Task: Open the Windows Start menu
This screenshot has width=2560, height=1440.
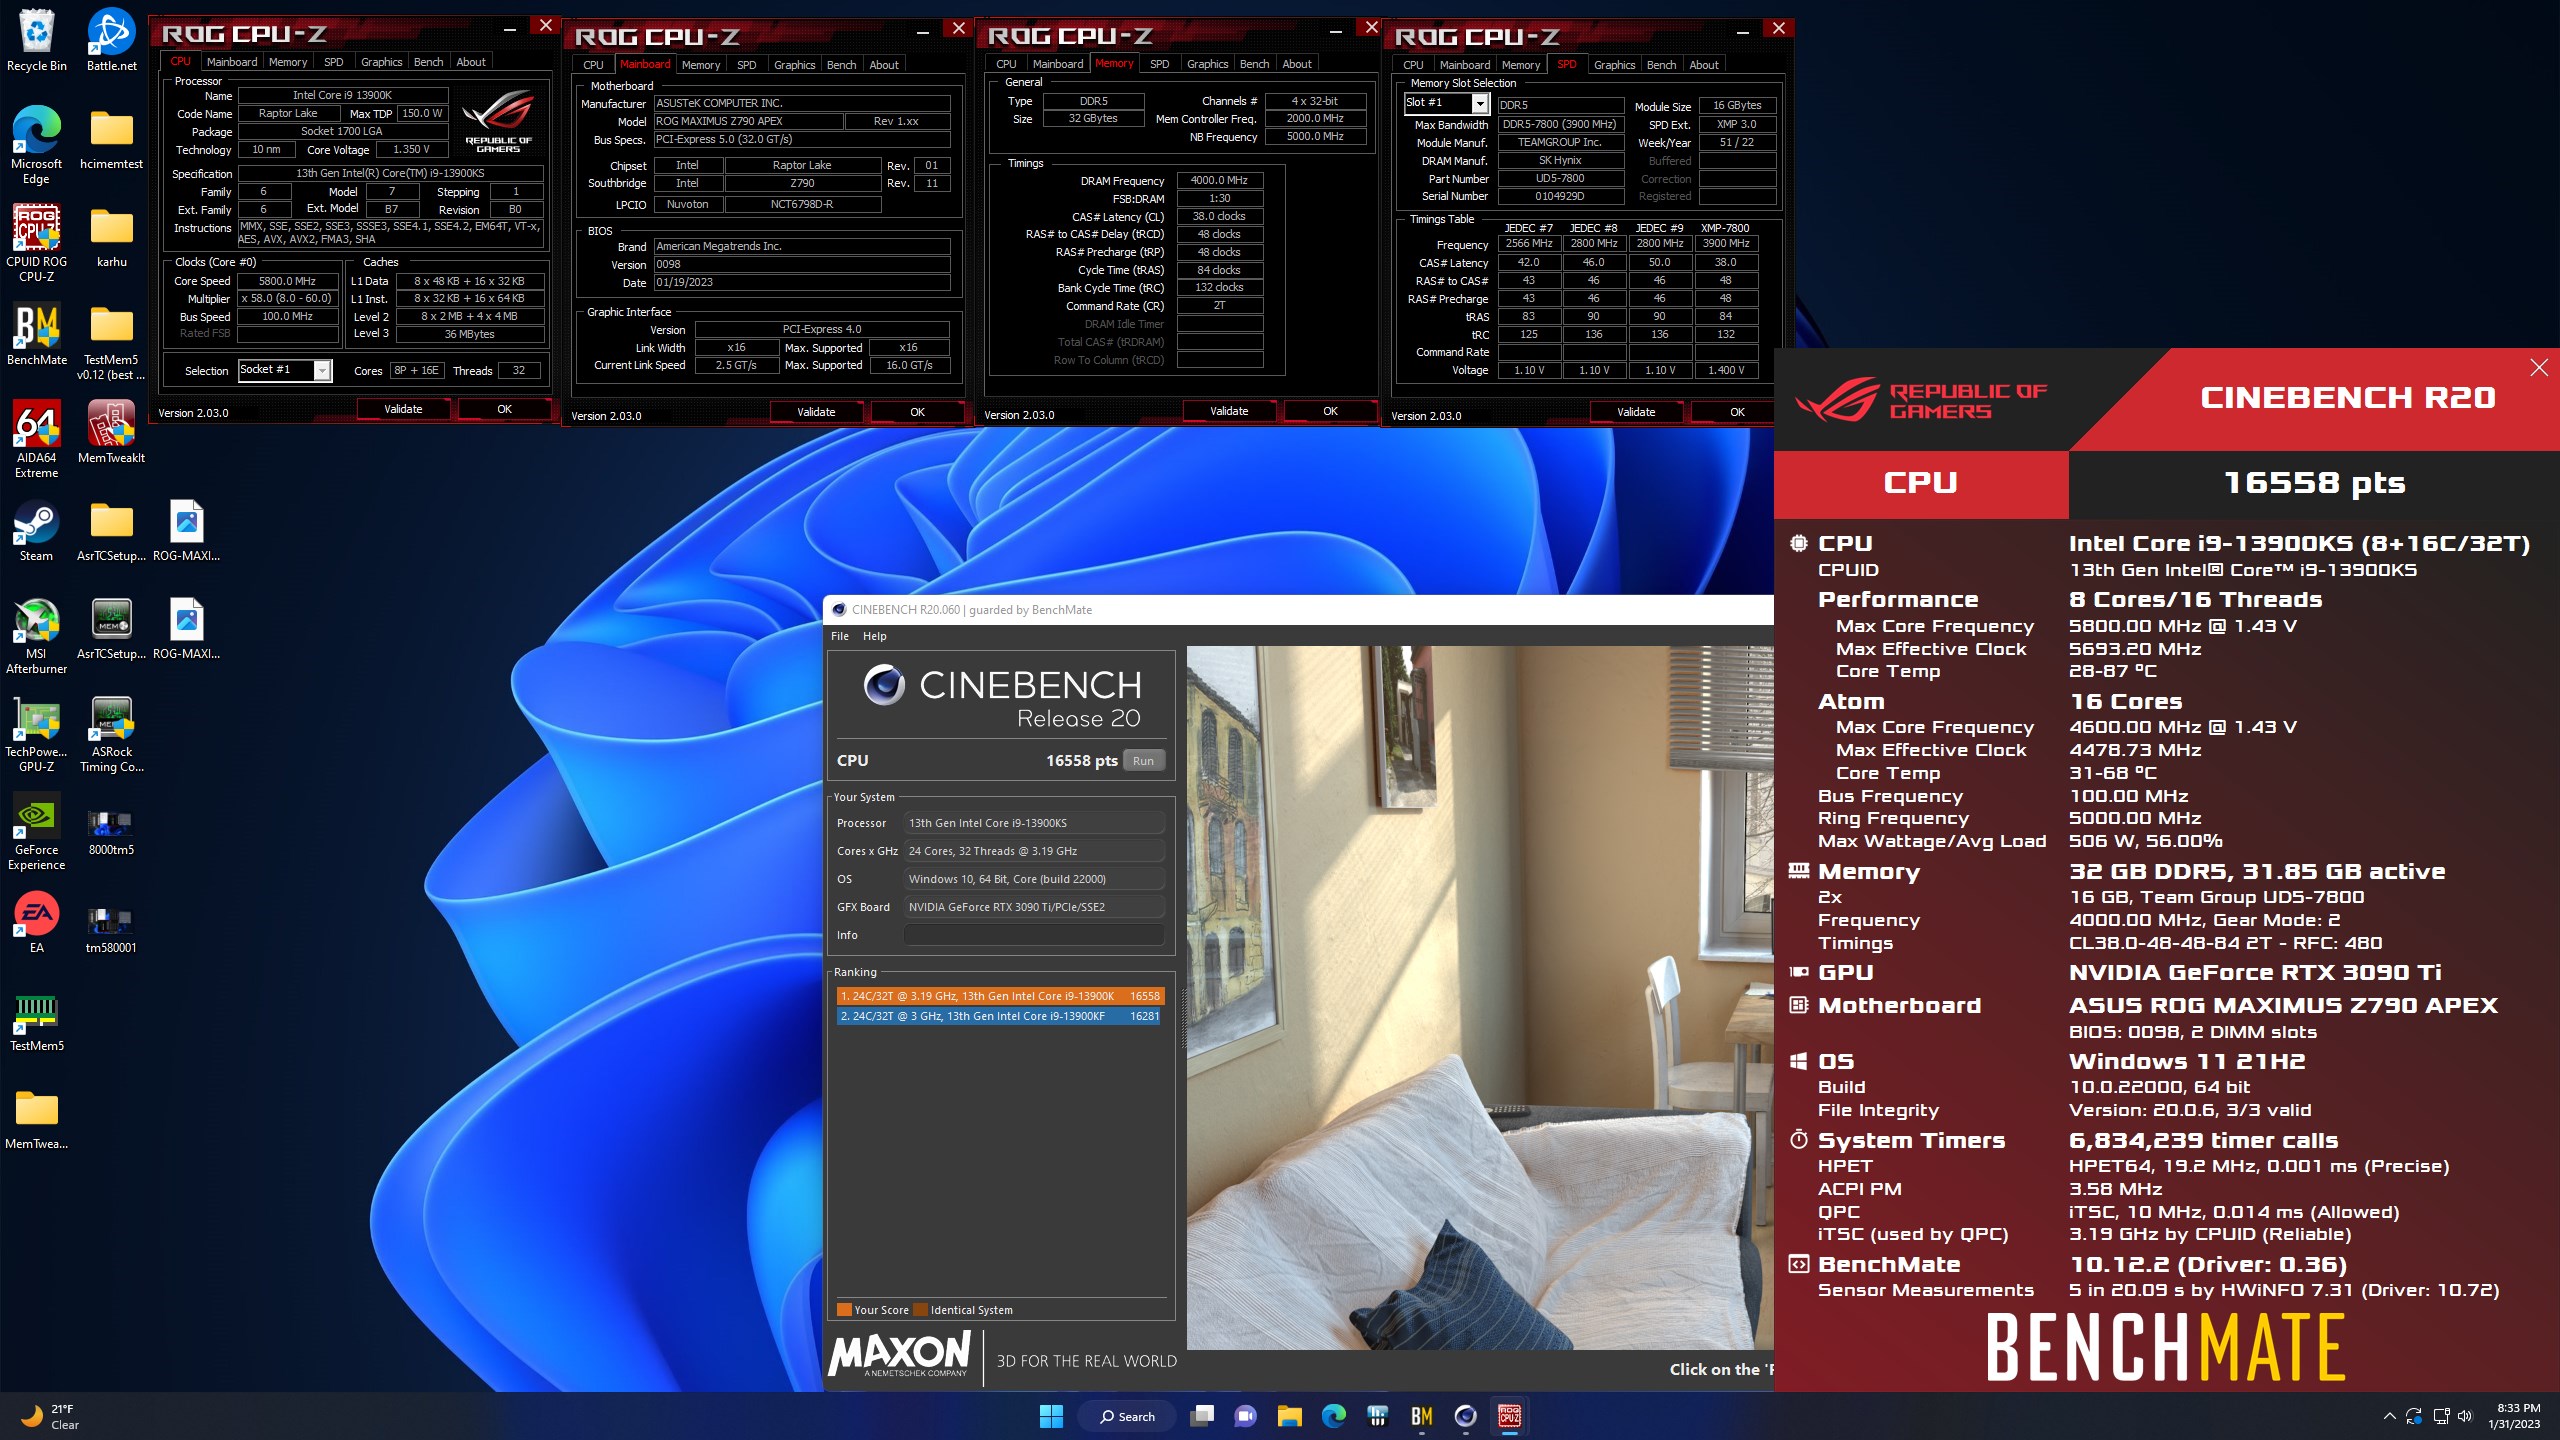Action: tap(1051, 1416)
